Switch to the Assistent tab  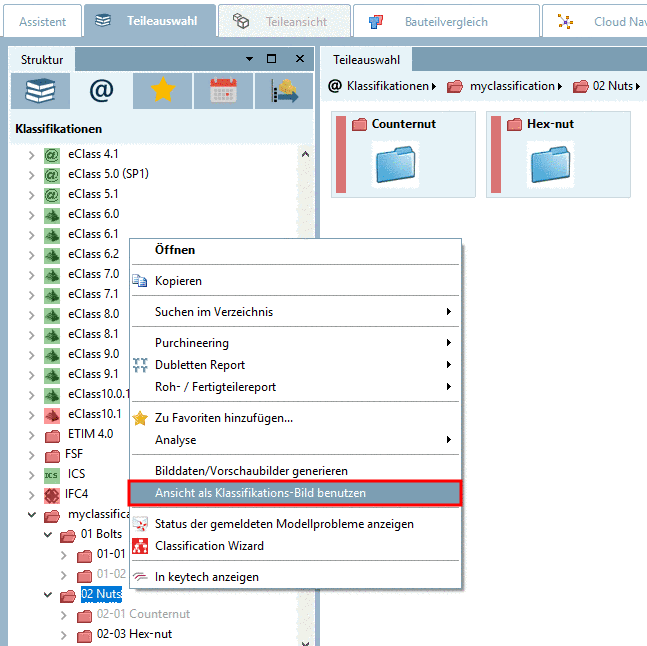[43, 21]
